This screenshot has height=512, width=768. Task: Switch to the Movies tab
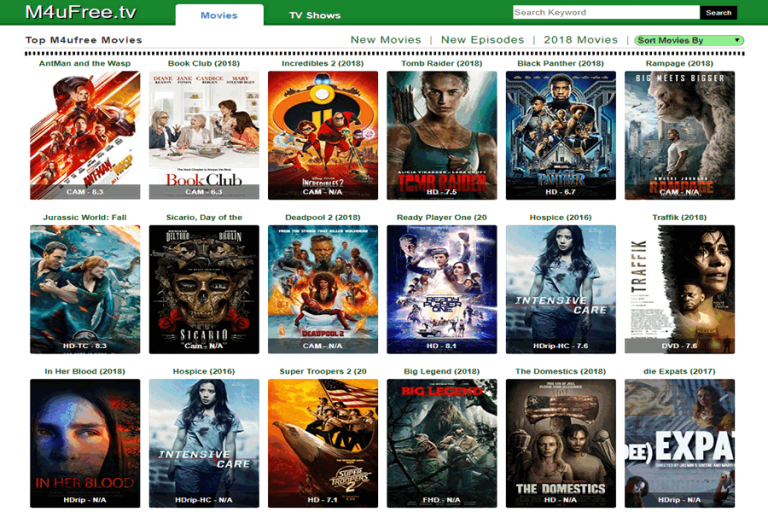point(219,15)
